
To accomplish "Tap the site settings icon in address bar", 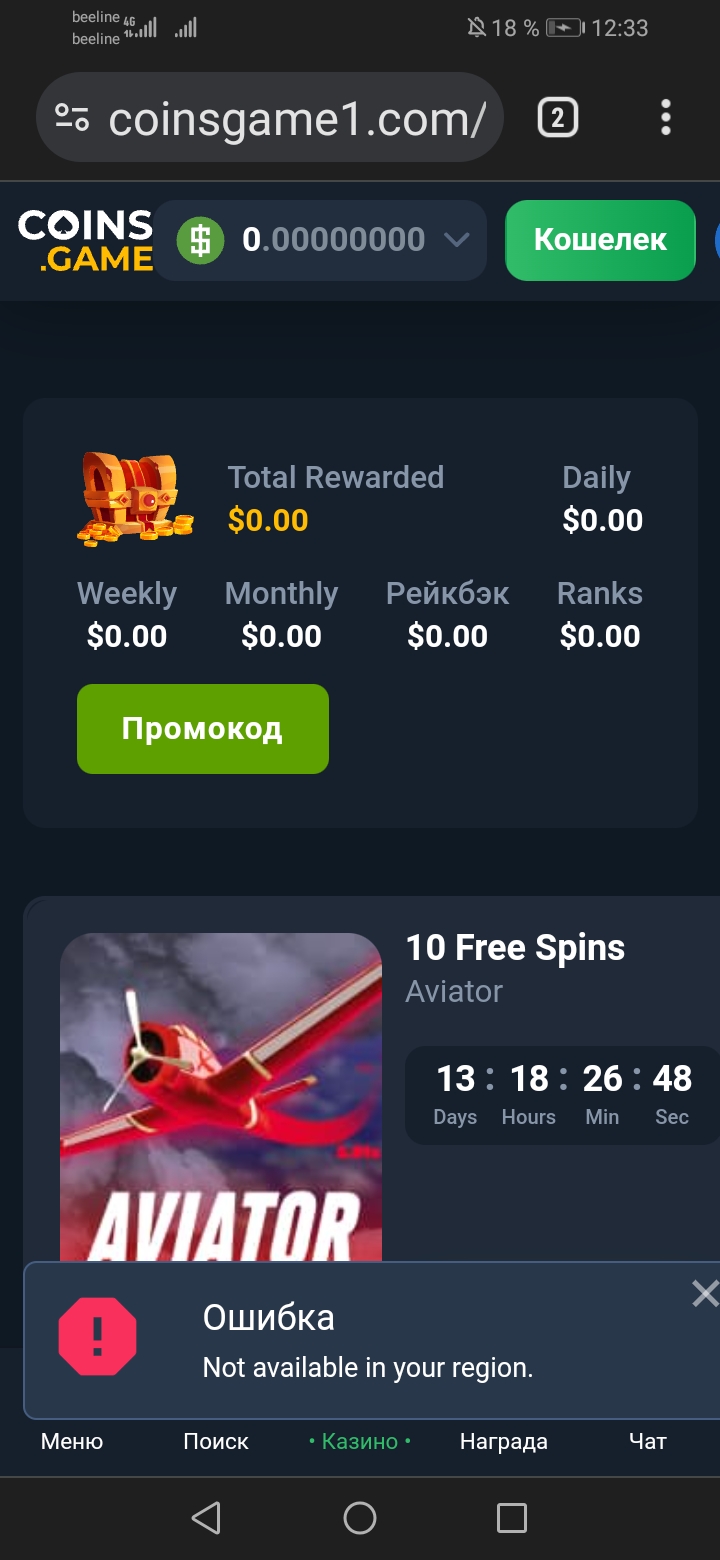I will tap(72, 118).
